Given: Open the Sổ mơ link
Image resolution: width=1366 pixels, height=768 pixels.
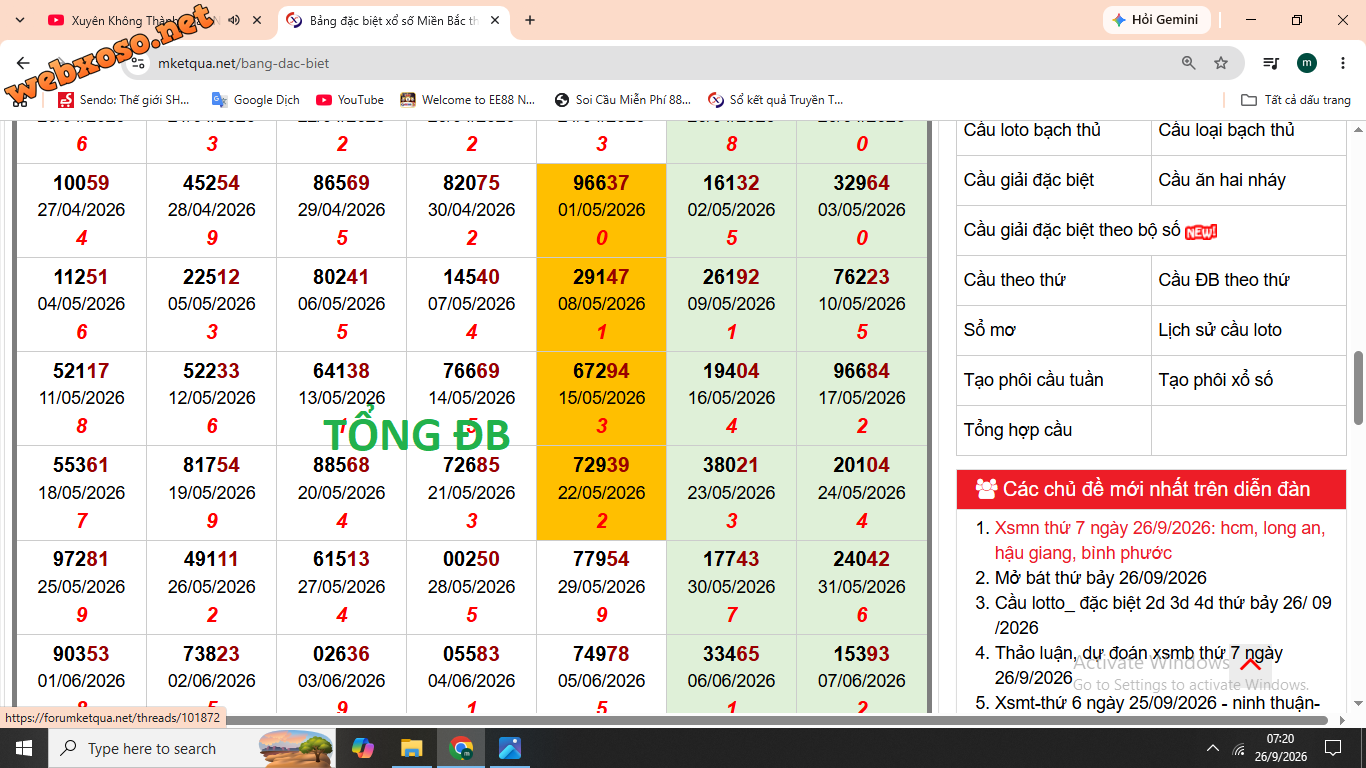Looking at the screenshot, I should (x=990, y=330).
